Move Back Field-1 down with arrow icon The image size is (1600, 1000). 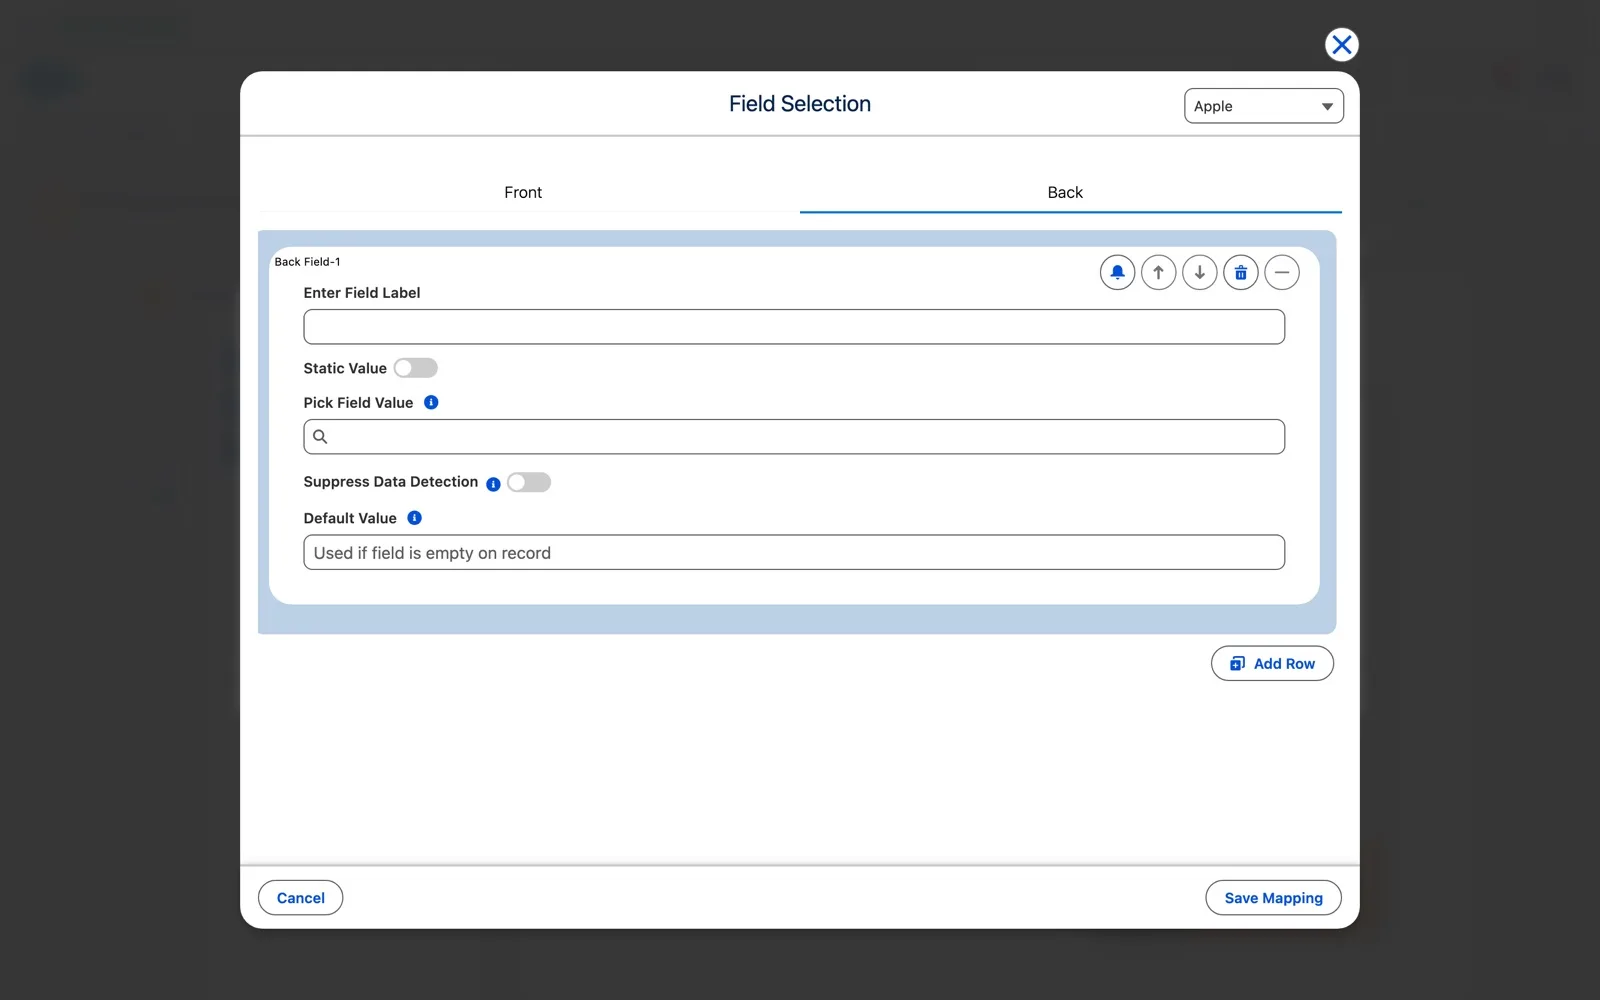click(x=1199, y=272)
